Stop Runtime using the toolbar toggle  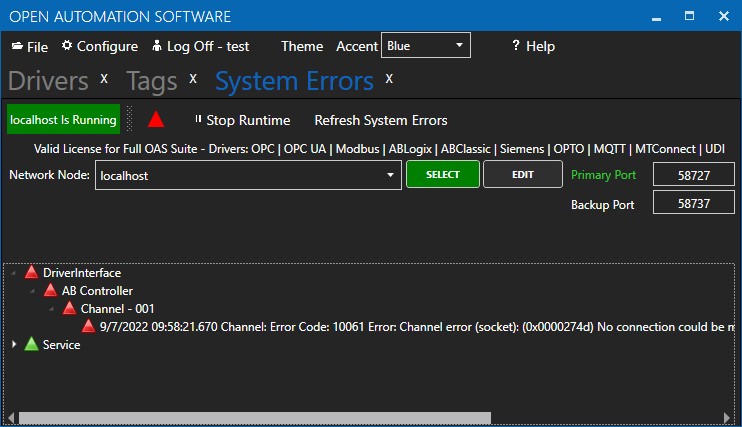[x=241, y=120]
